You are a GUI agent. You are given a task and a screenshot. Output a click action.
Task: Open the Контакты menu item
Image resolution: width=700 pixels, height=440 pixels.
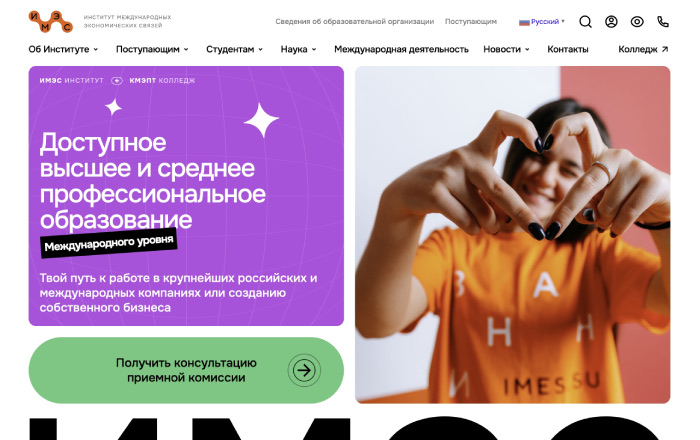(x=568, y=49)
